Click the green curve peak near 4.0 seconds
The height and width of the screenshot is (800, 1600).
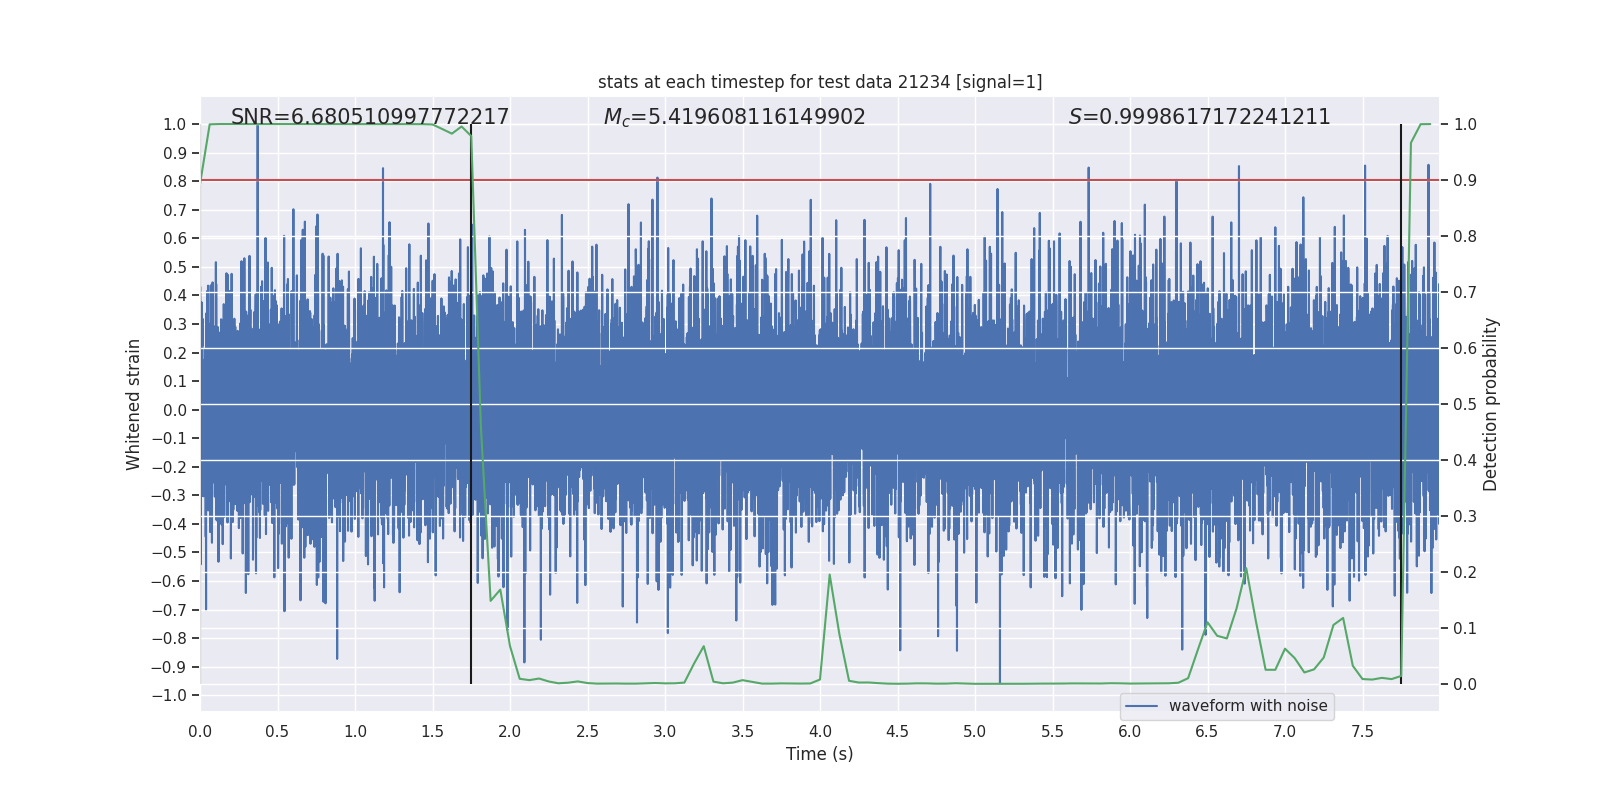point(829,575)
